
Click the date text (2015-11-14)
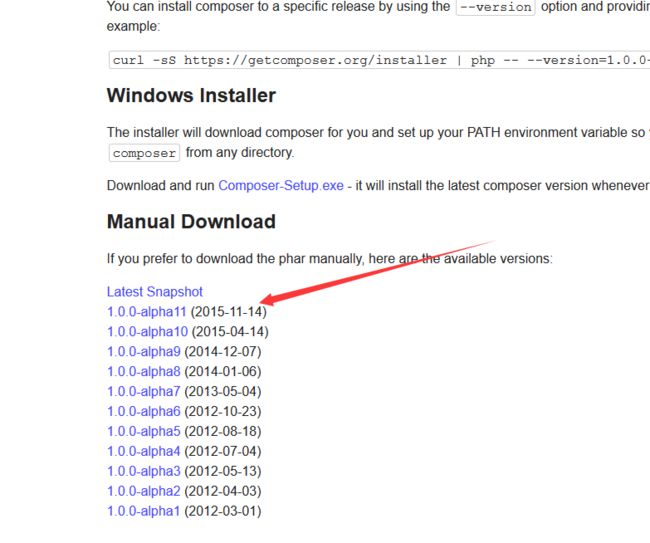click(x=228, y=312)
